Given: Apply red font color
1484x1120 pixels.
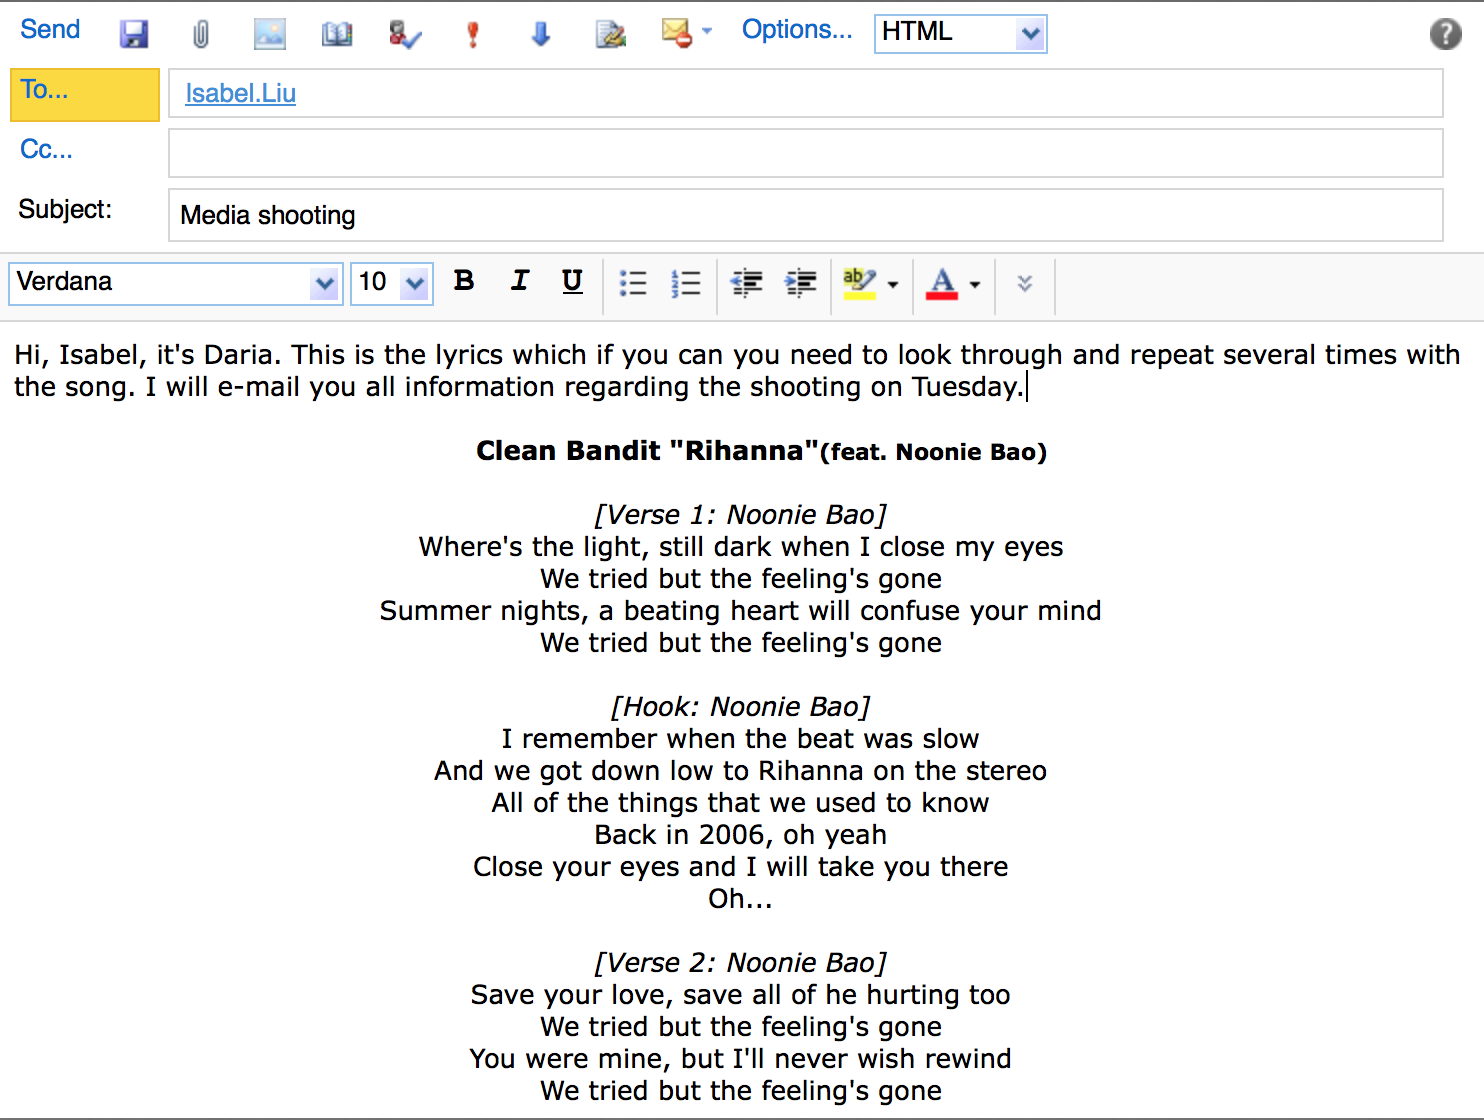Looking at the screenshot, I should (942, 283).
